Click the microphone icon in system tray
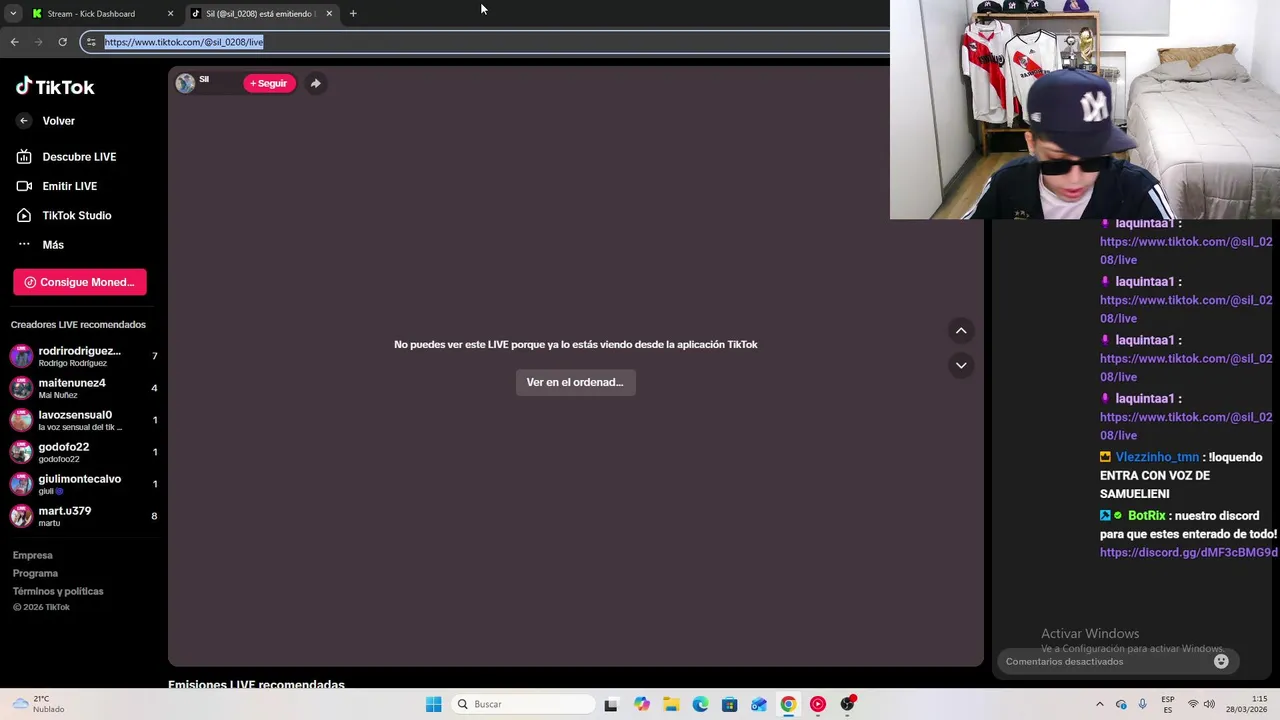The width and height of the screenshot is (1280, 720). [1142, 704]
